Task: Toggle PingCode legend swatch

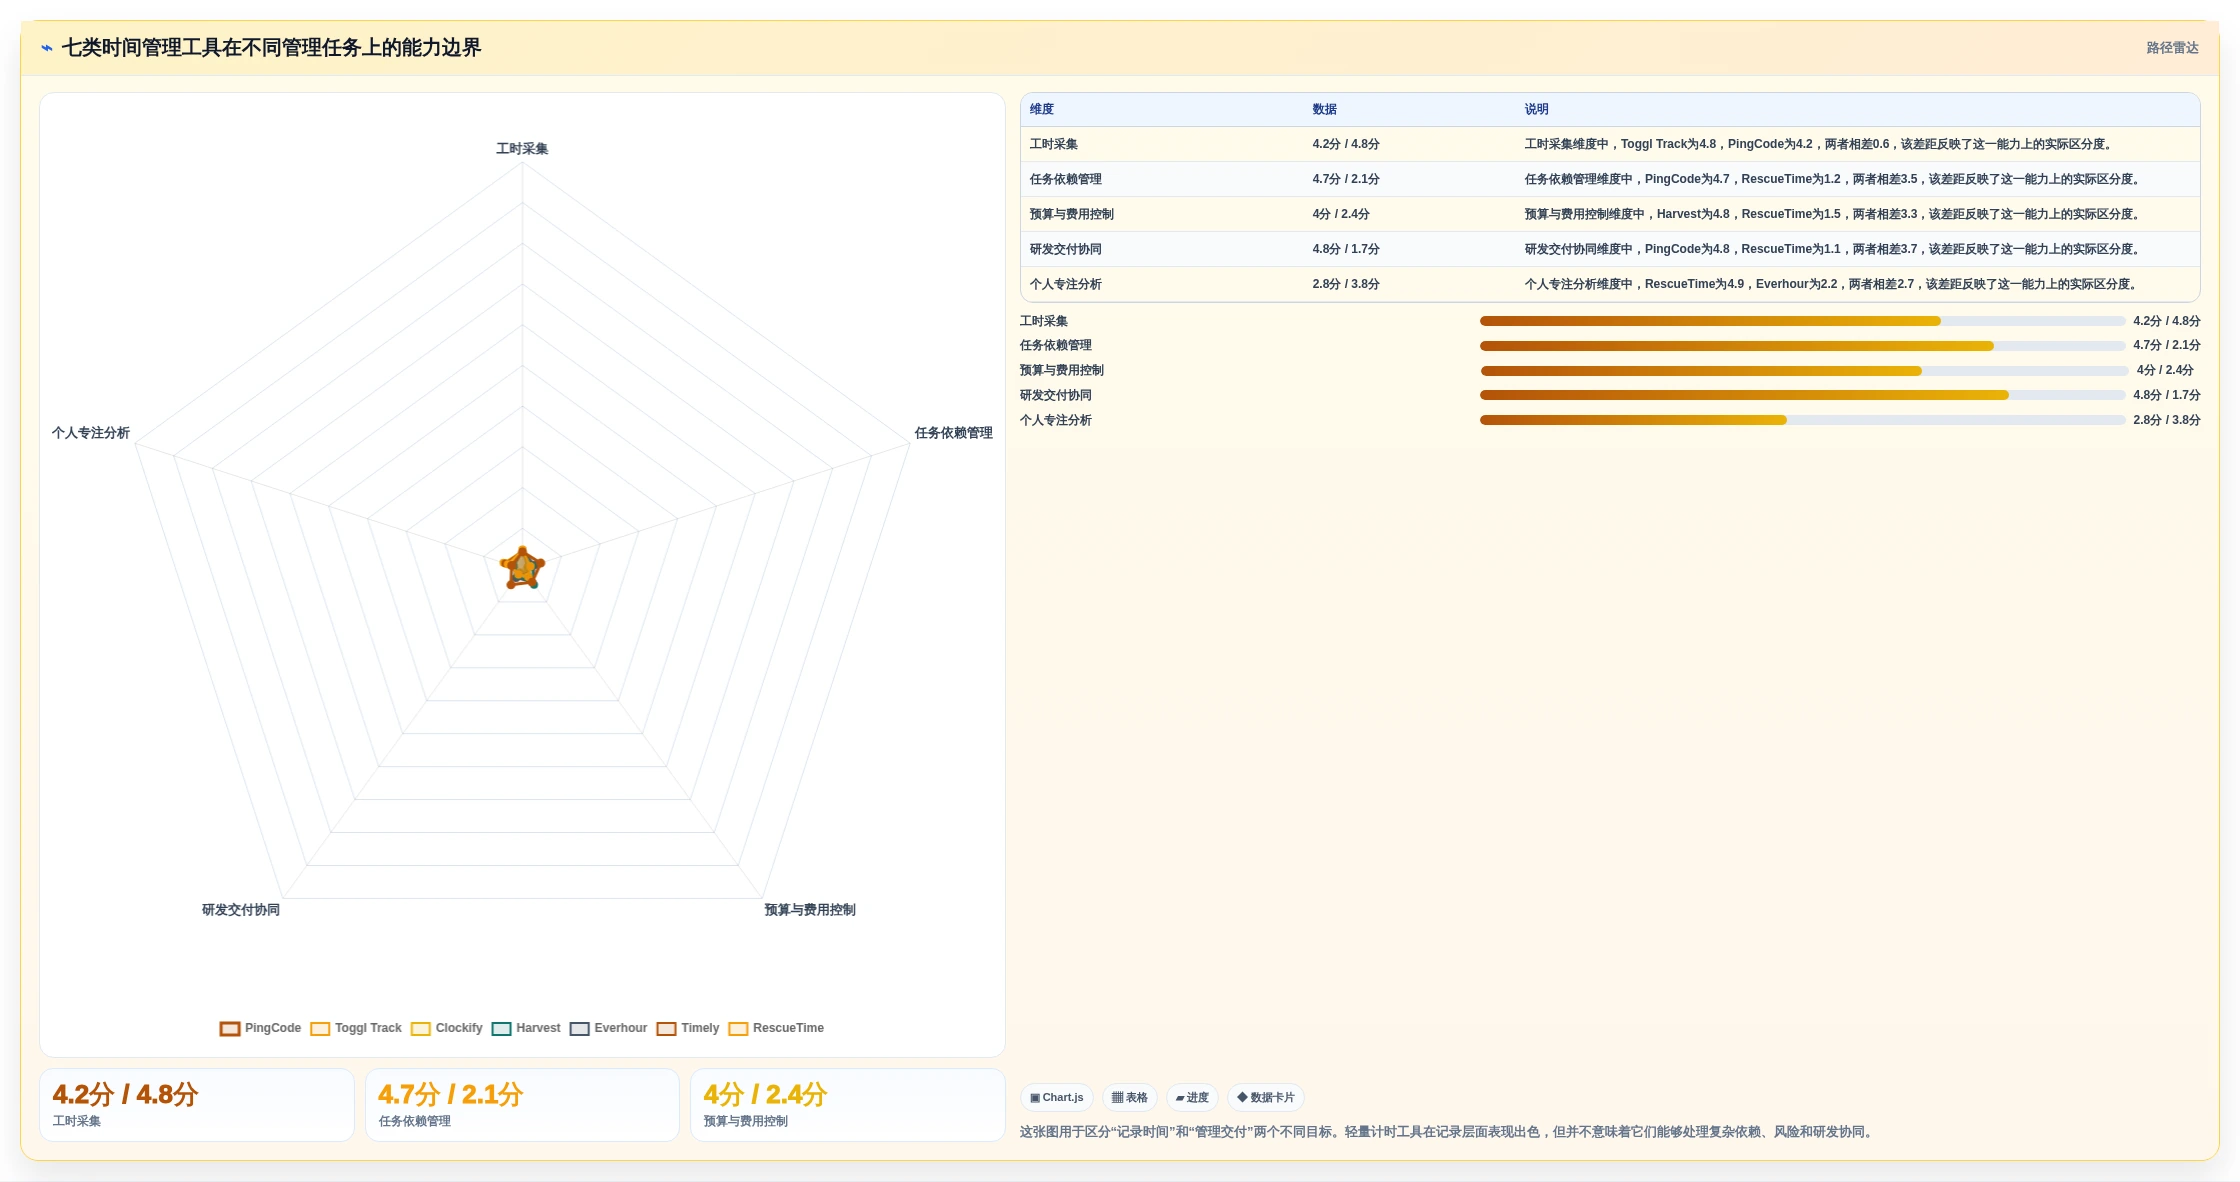Action: tap(230, 1028)
